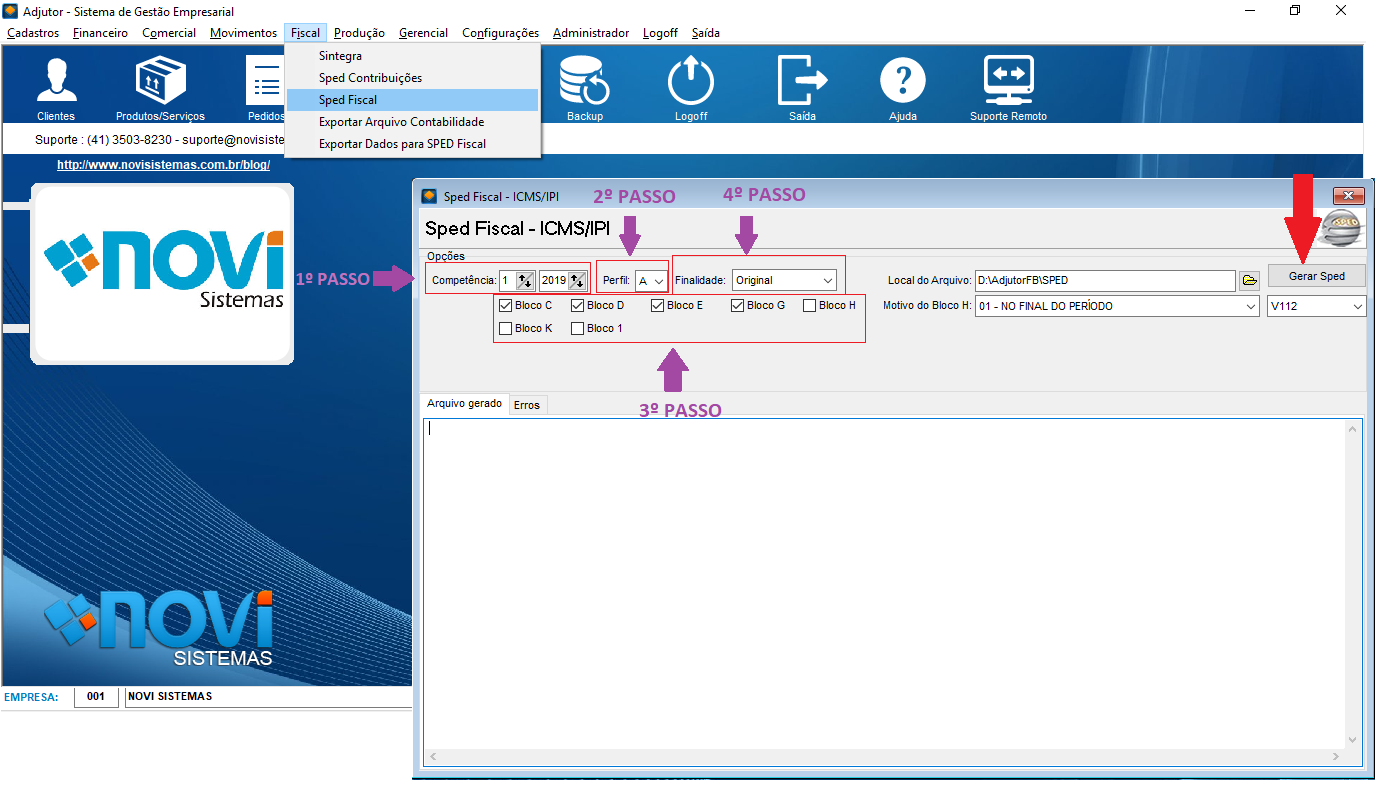Click the Local do Arquivo path field
This screenshot has width=1380, height=786.
[1106, 280]
